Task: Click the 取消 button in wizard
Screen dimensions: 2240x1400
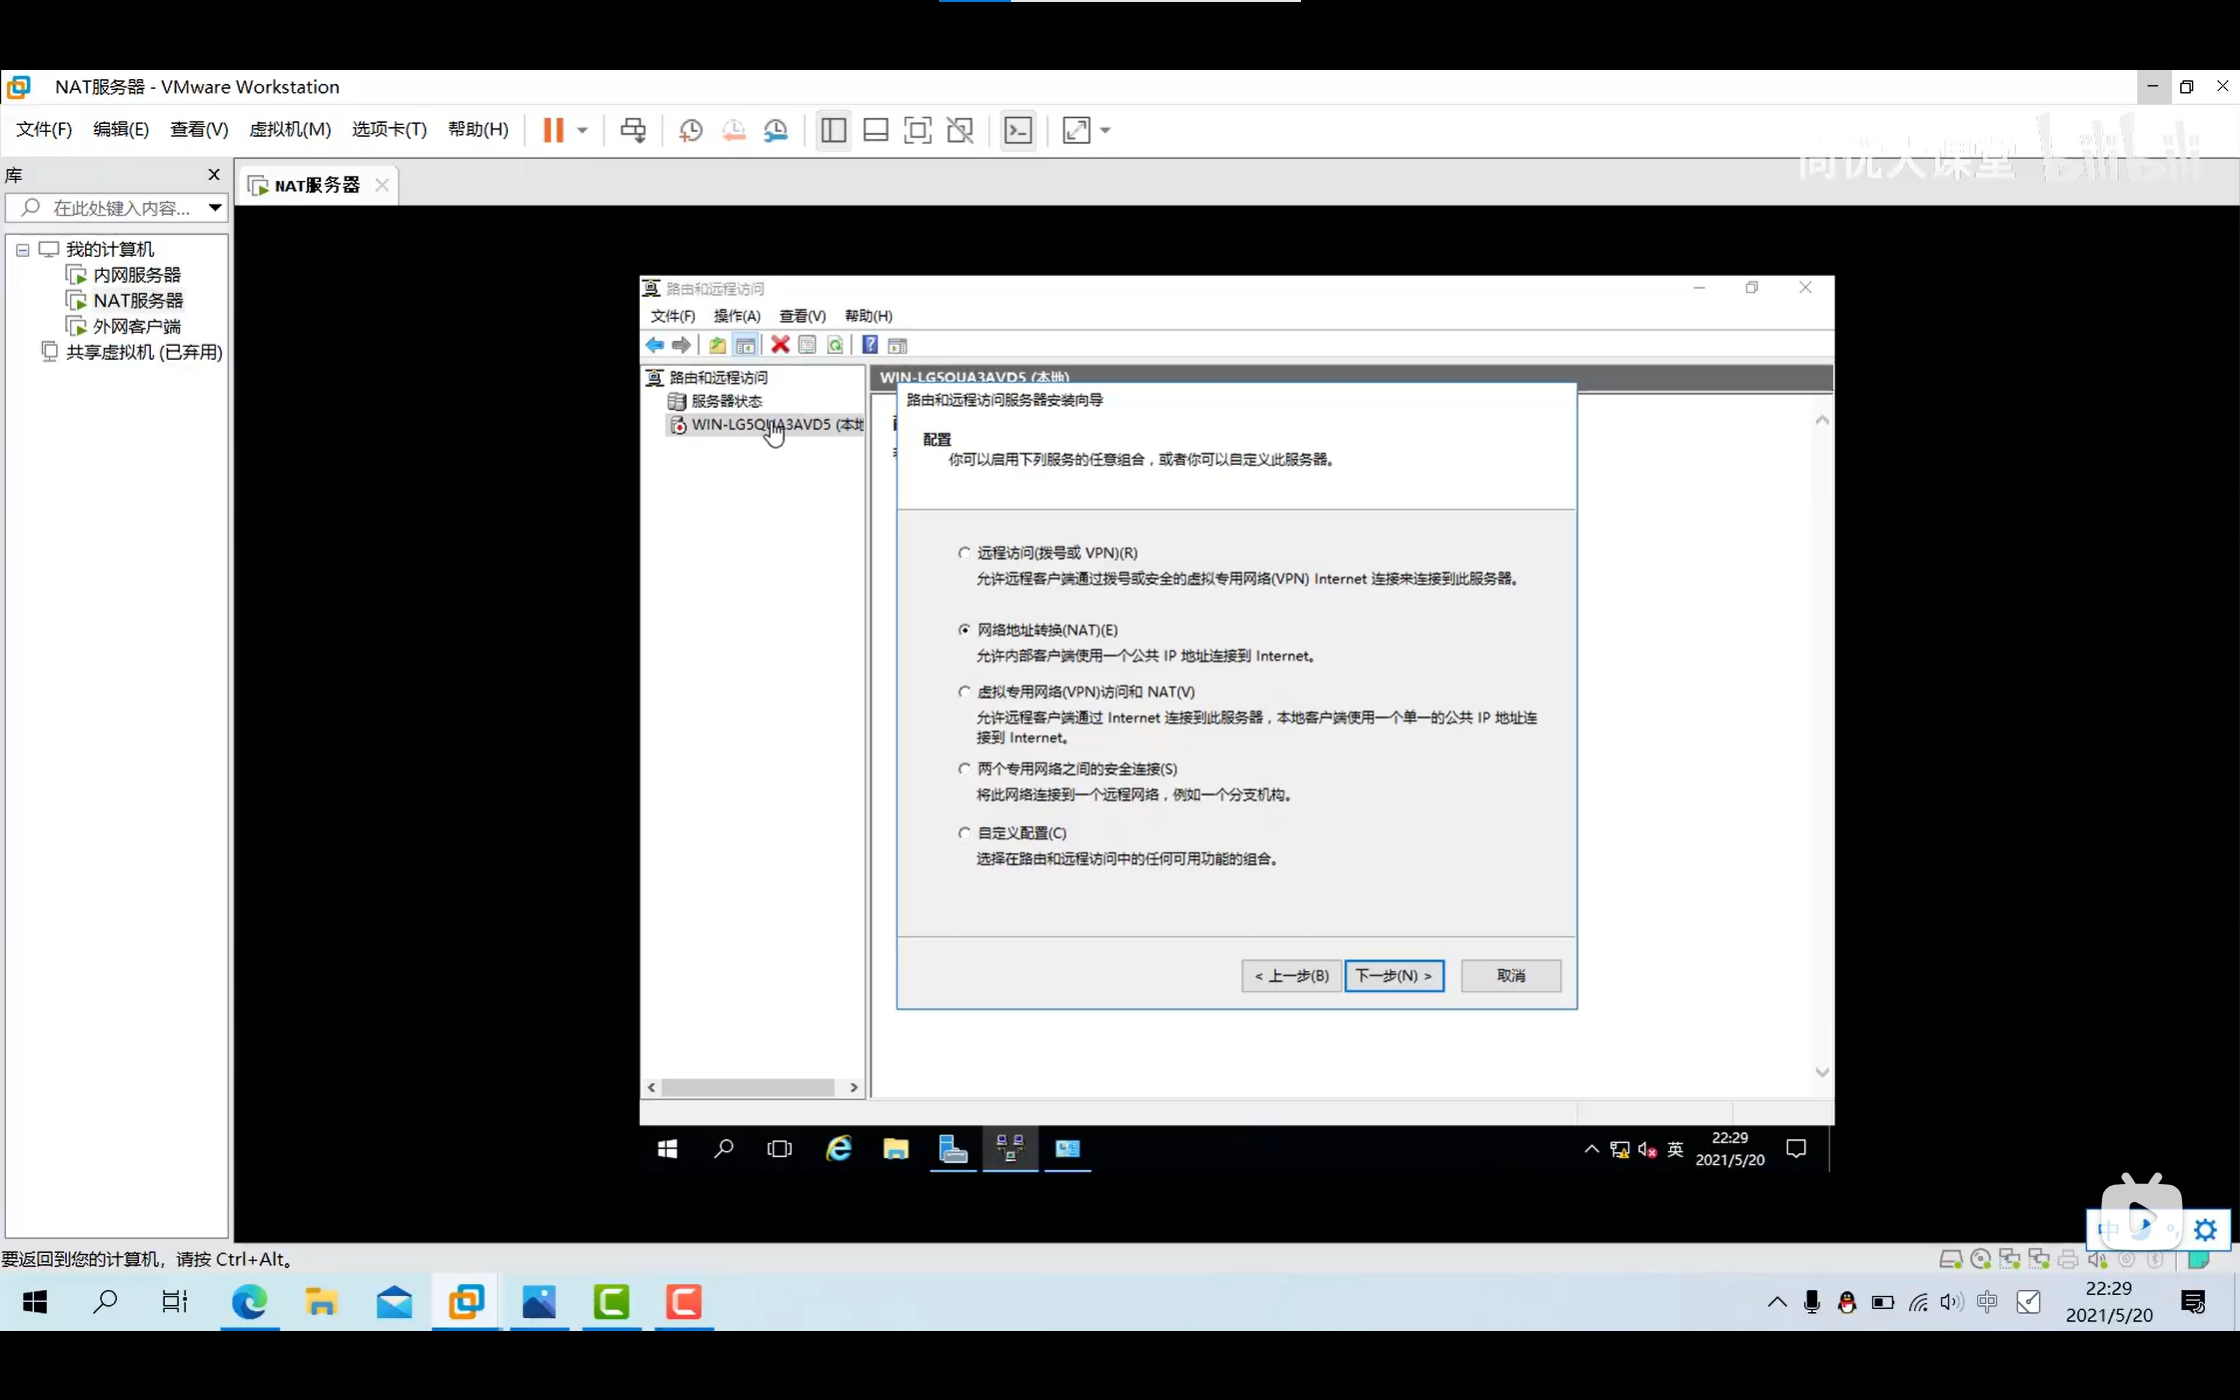Action: 1510,975
